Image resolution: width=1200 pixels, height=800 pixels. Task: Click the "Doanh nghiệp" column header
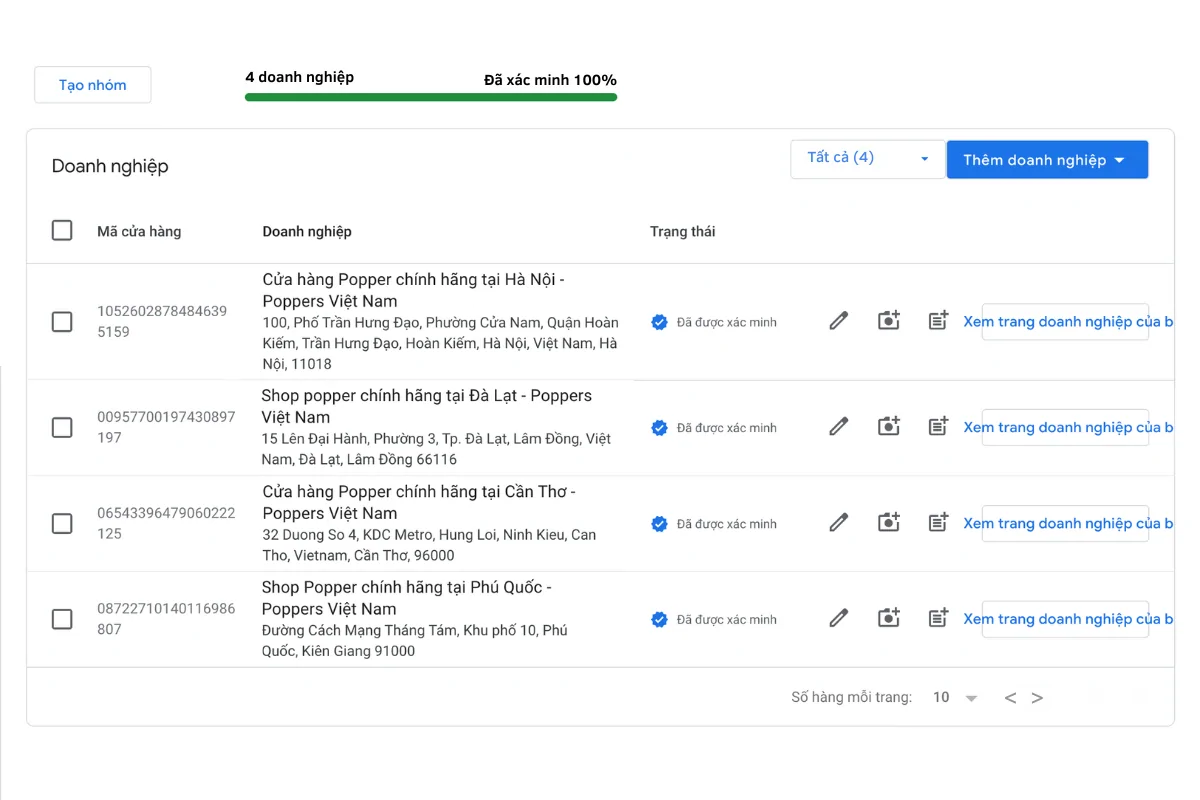point(307,231)
